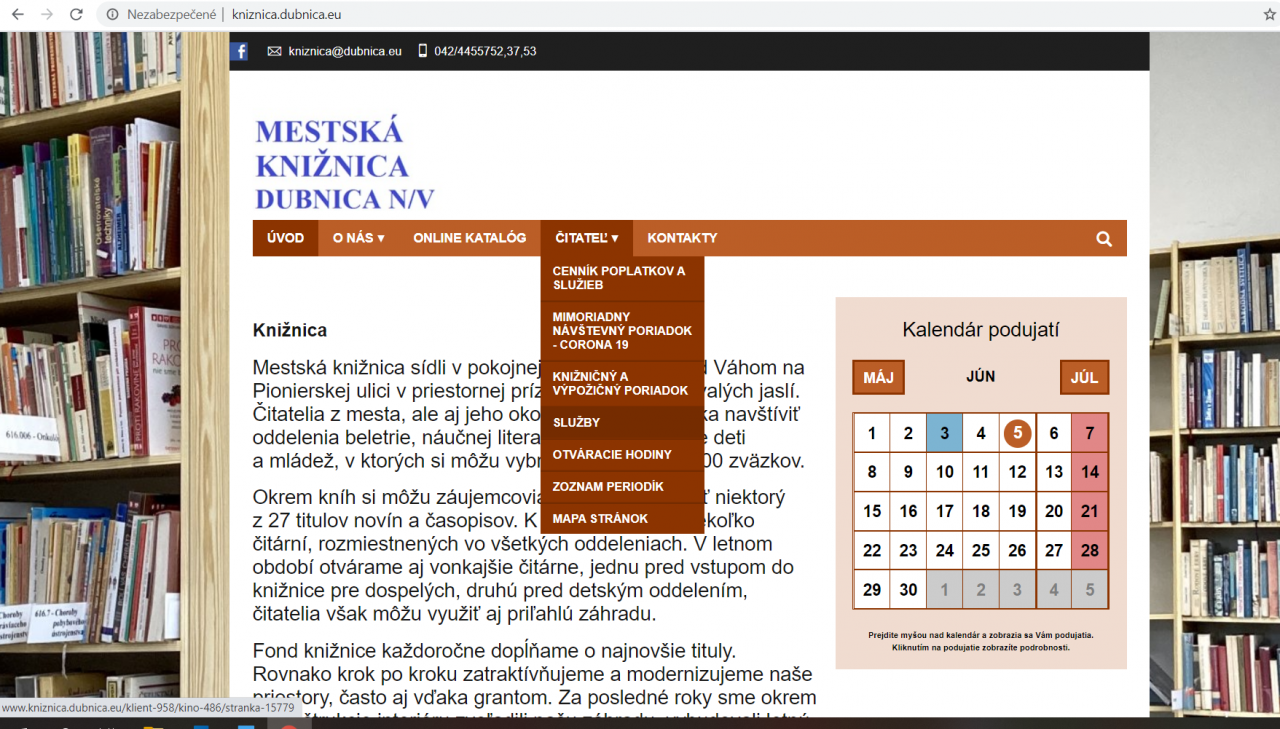
Task: Click day 12 in the calendar
Action: click(1017, 472)
